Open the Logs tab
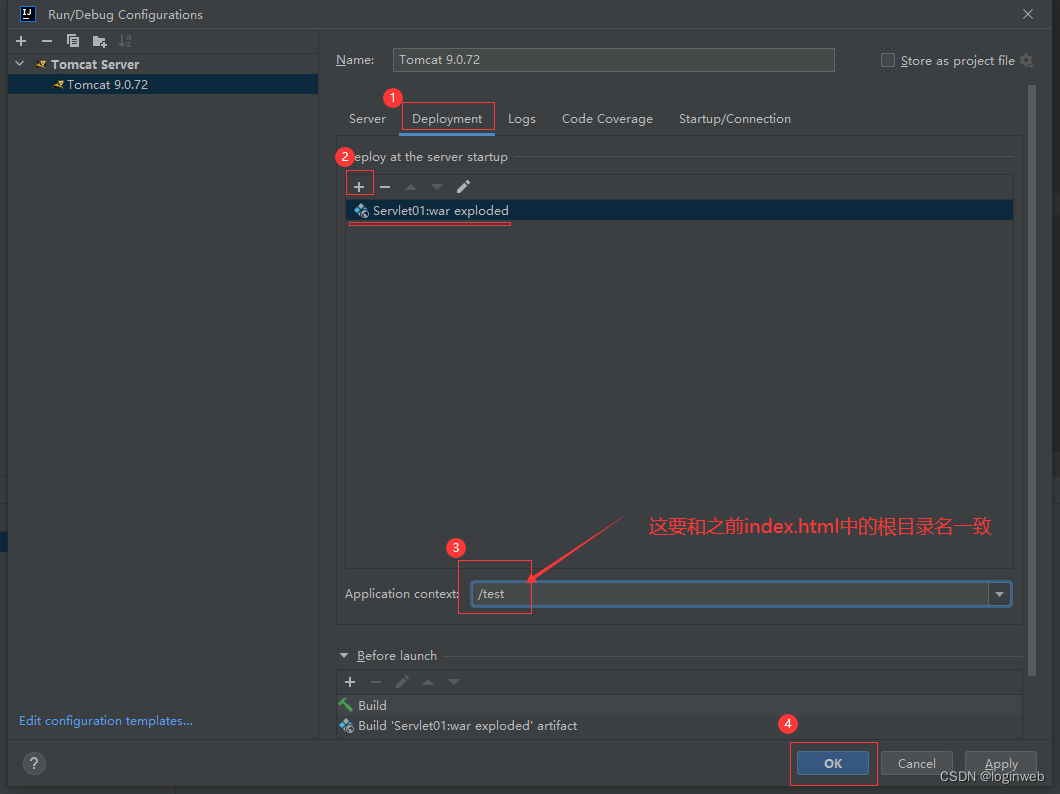 pos(521,119)
